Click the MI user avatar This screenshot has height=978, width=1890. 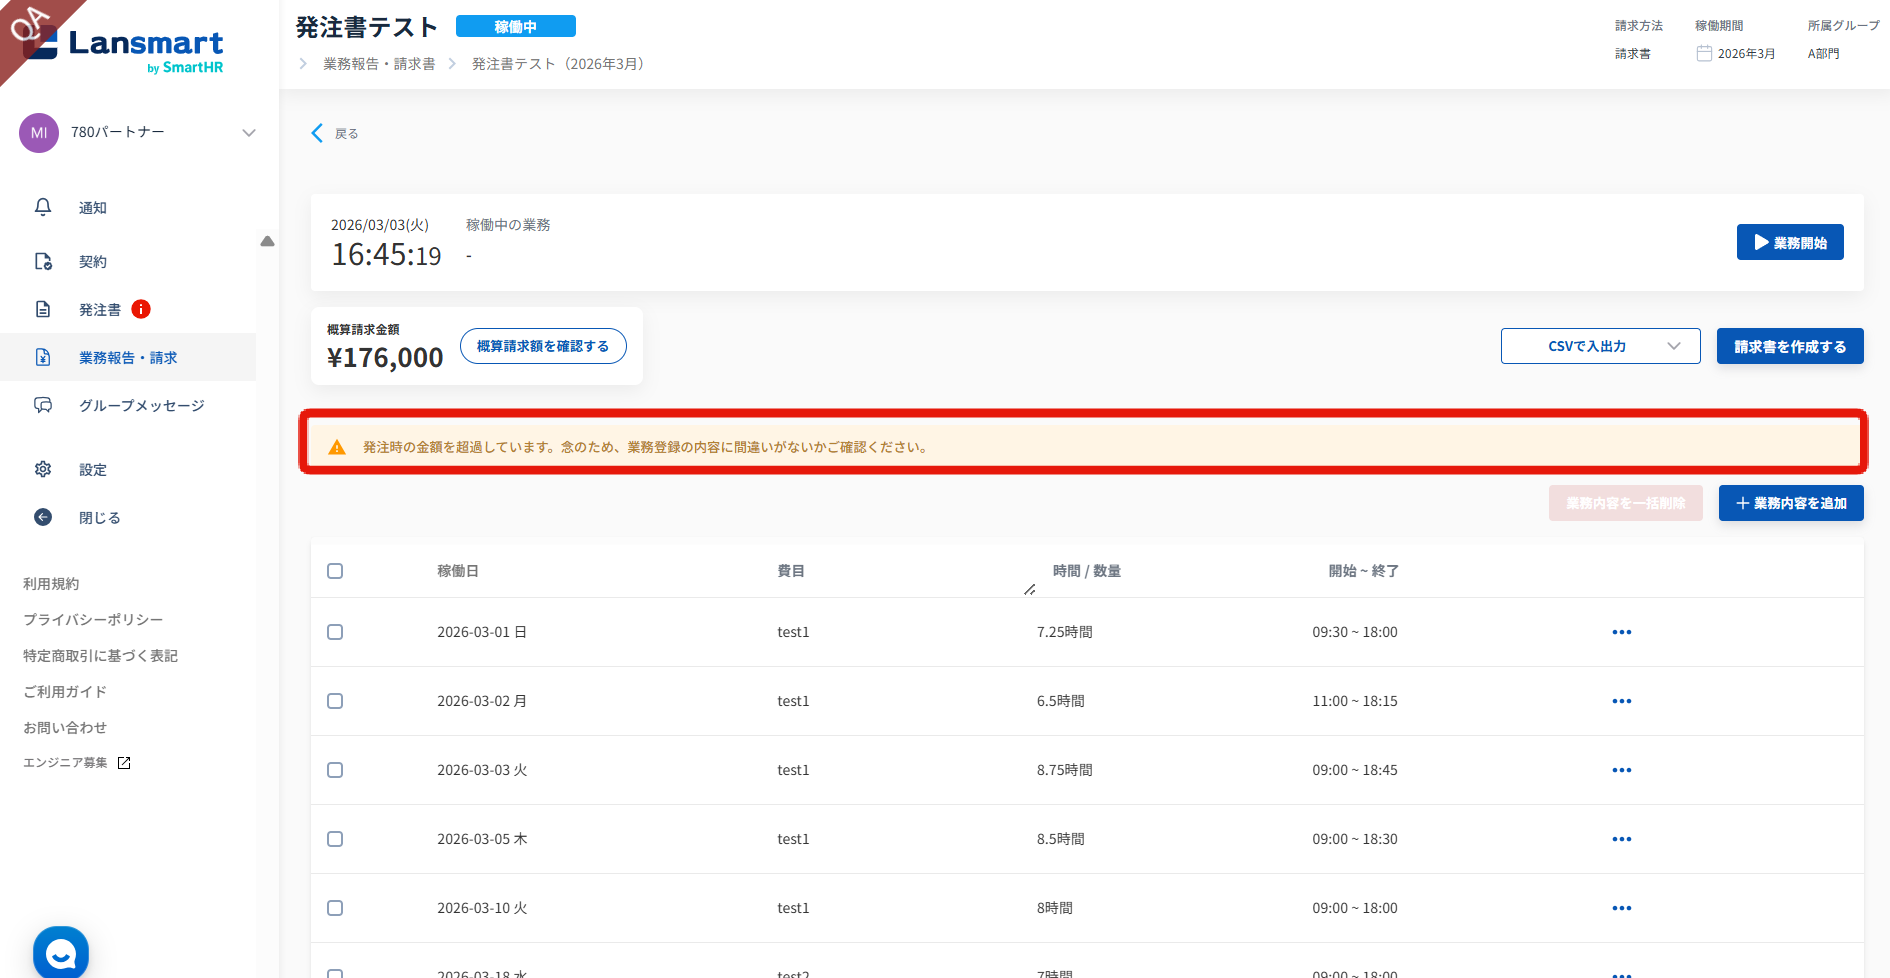click(x=39, y=133)
